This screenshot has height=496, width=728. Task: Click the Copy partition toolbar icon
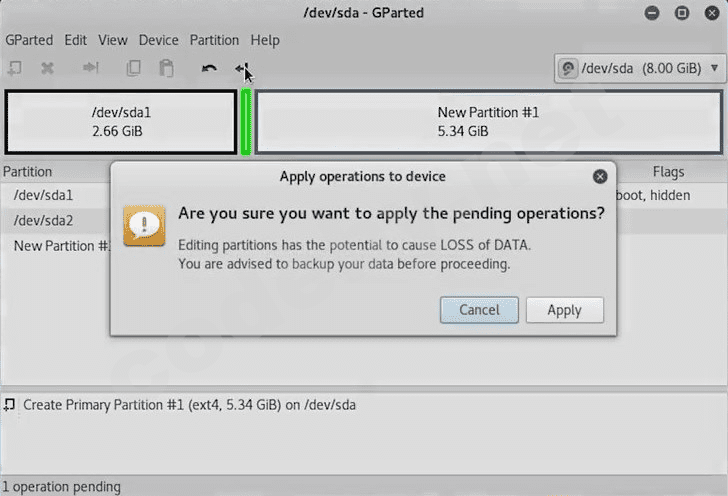[x=133, y=68]
